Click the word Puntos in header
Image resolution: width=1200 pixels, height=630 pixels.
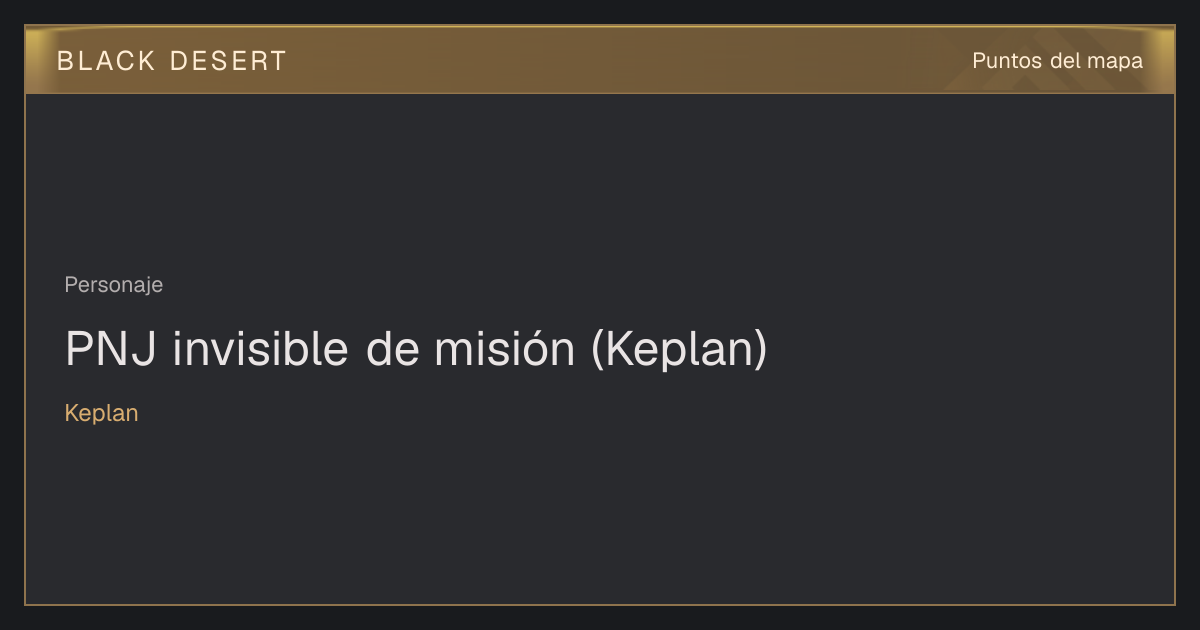(x=1008, y=61)
